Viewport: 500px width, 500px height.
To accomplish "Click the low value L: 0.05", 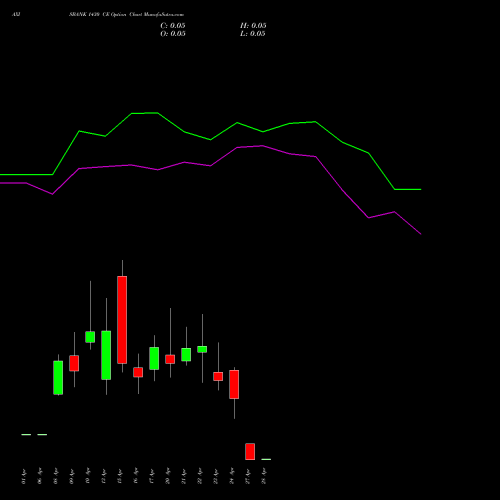I will click(253, 34).
